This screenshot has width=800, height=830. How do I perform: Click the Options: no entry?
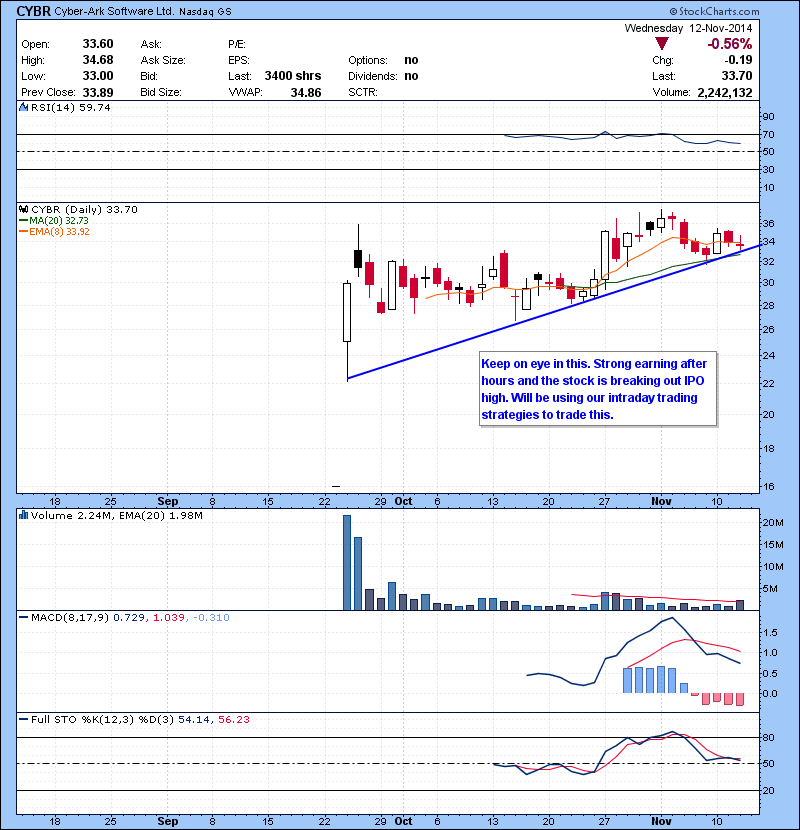pyautogui.click(x=383, y=60)
